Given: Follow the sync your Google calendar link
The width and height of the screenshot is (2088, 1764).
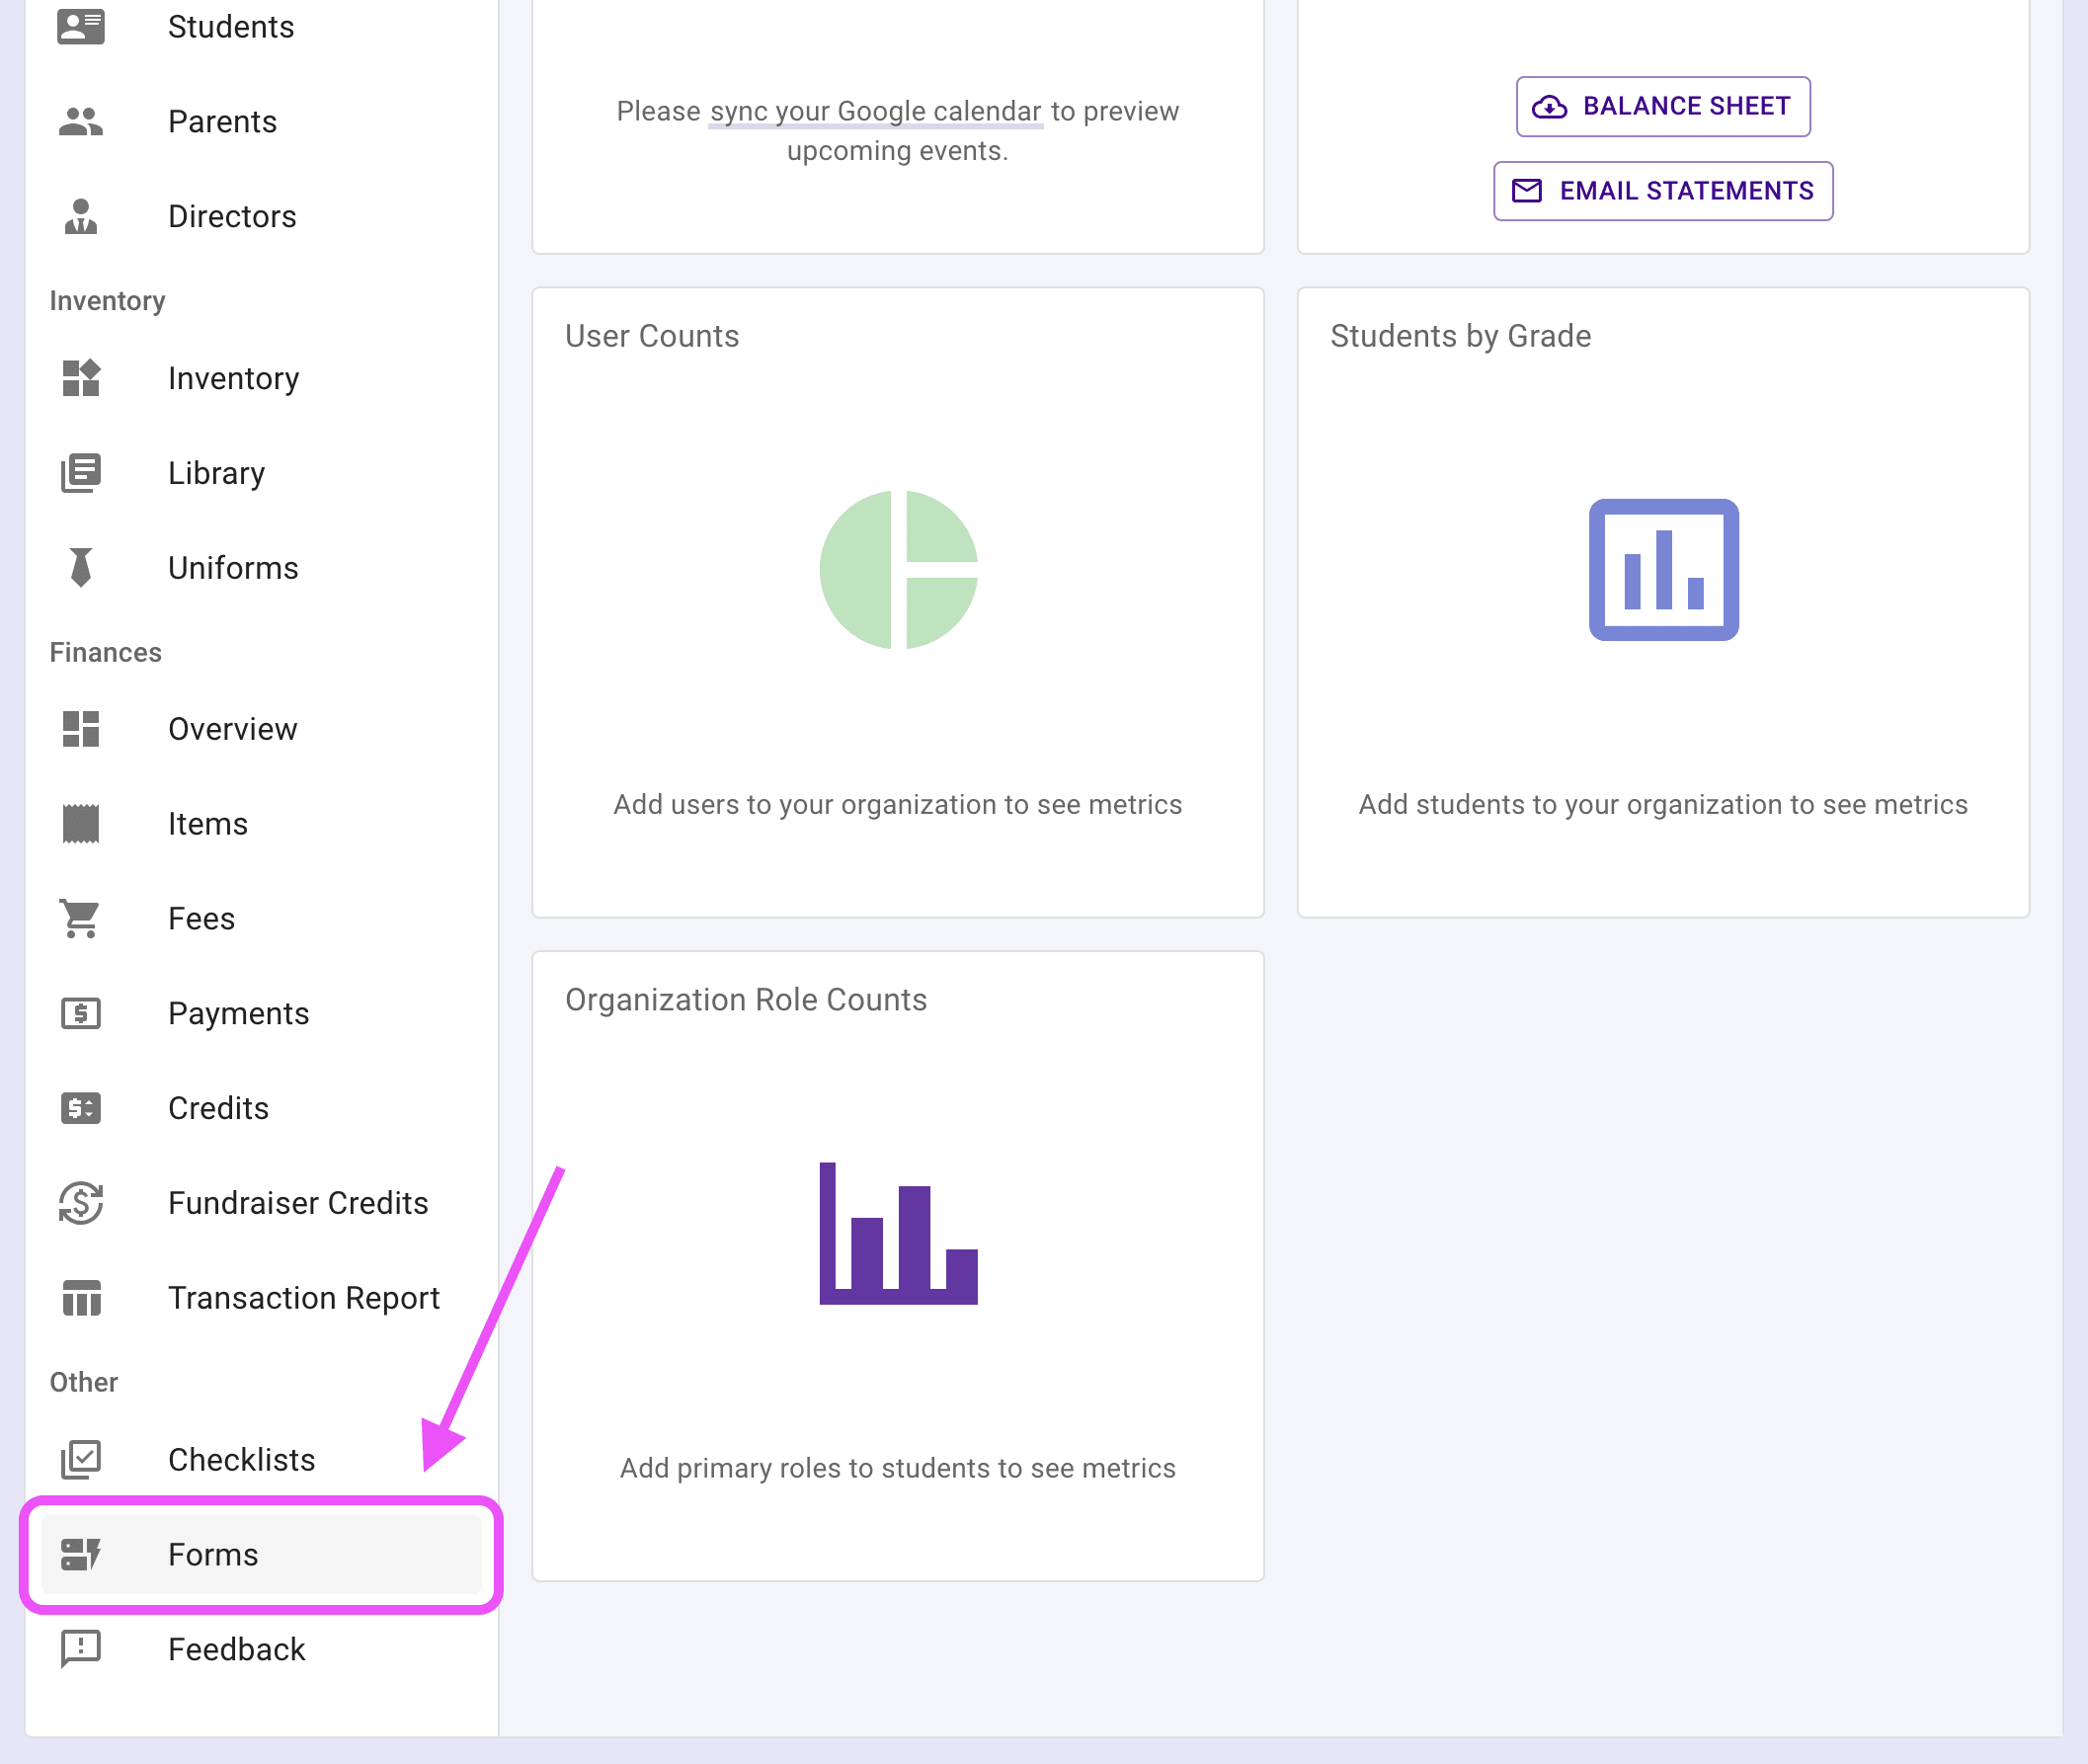Looking at the screenshot, I should pos(875,111).
